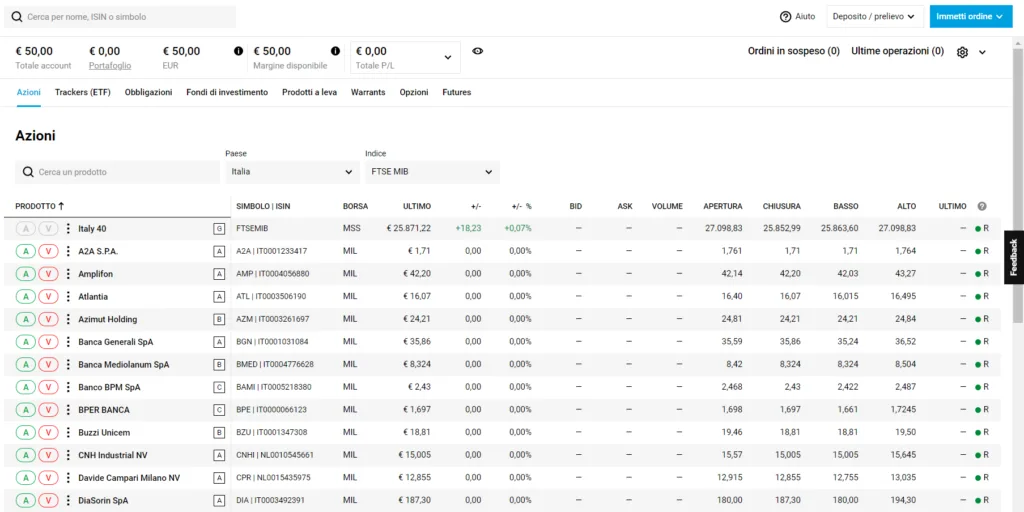Open the Paese dropdown showing Italia
This screenshot has width=1024, height=512.
pos(293,172)
